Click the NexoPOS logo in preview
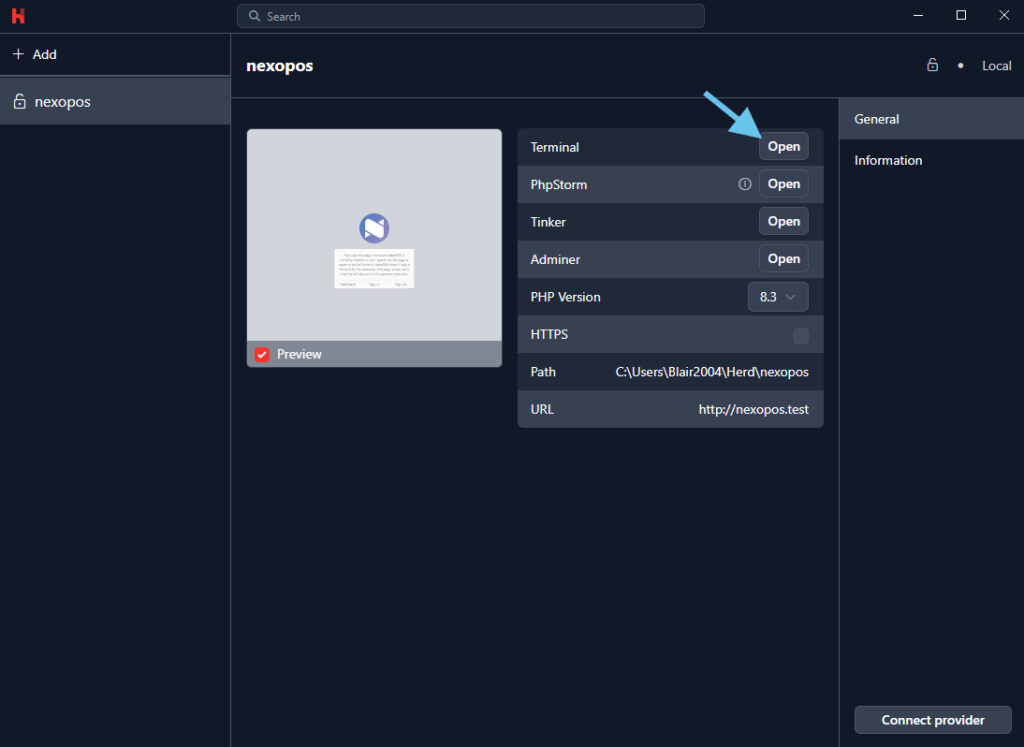Viewport: 1024px width, 747px height. pyautogui.click(x=374, y=228)
